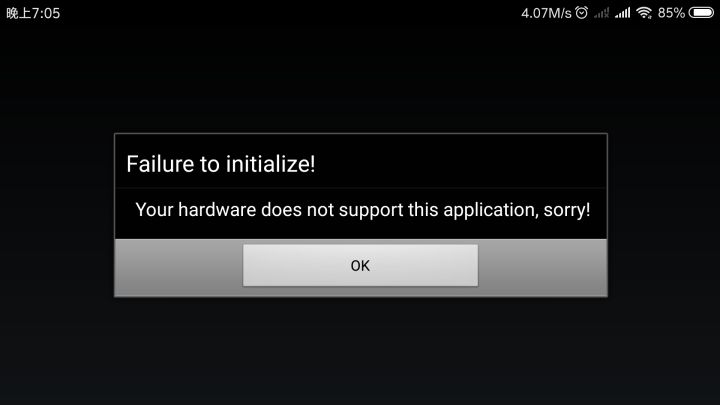Tap dark background above the dialog

(x=360, y=78)
